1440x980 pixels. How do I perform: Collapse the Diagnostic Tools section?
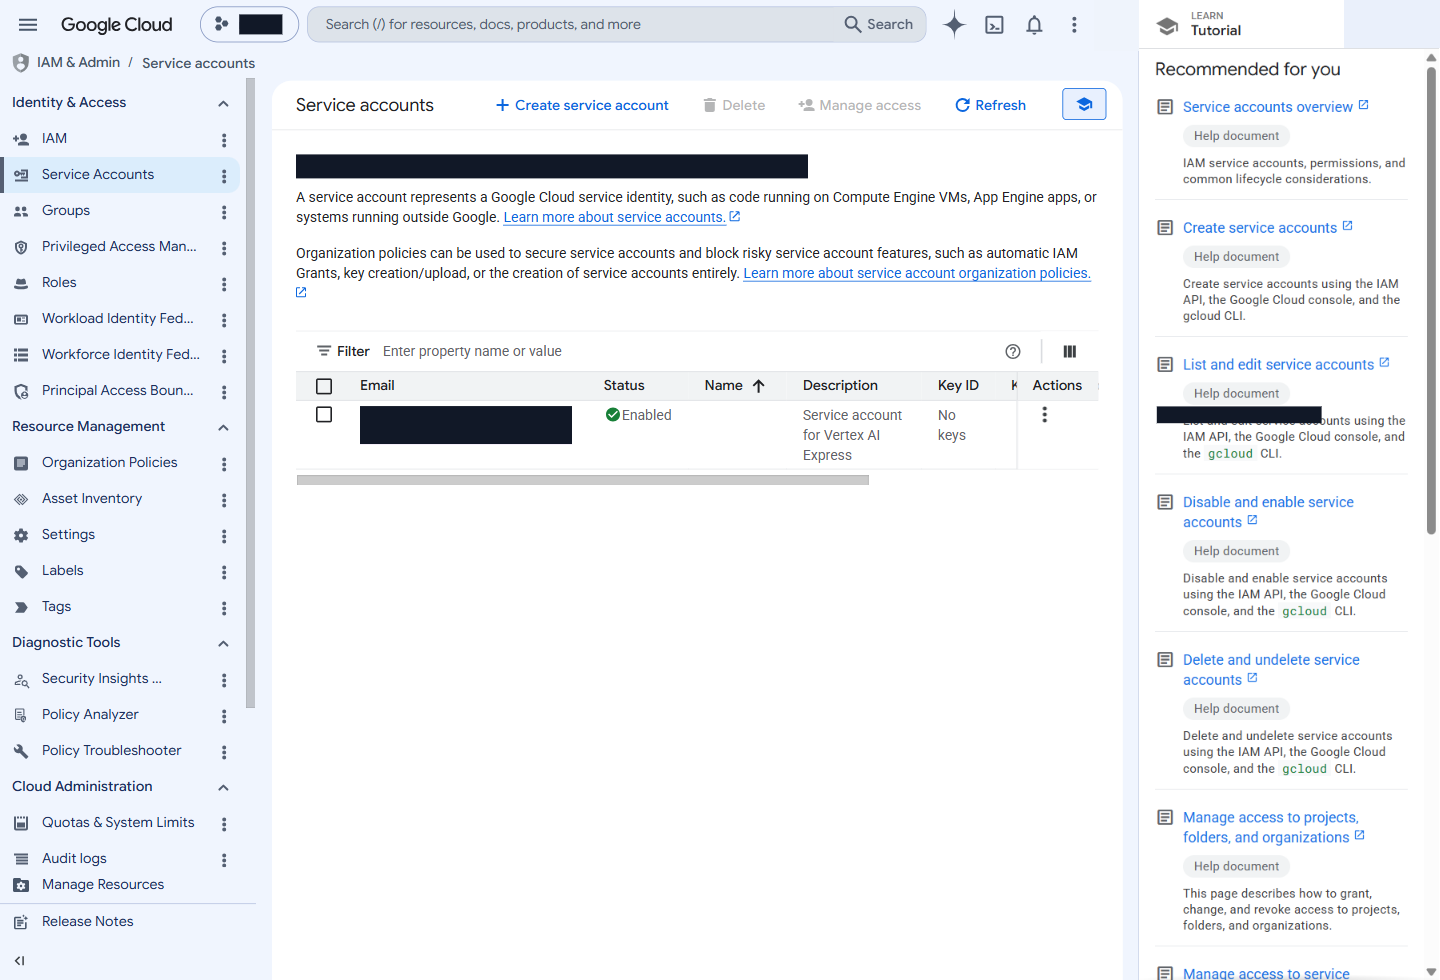coord(223,643)
